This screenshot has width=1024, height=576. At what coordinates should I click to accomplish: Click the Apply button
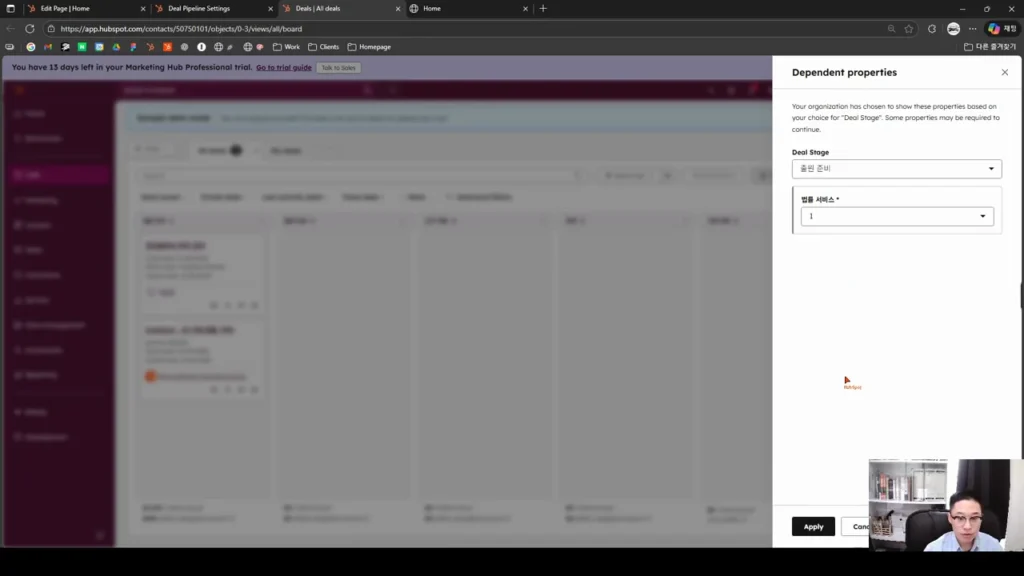[813, 526]
